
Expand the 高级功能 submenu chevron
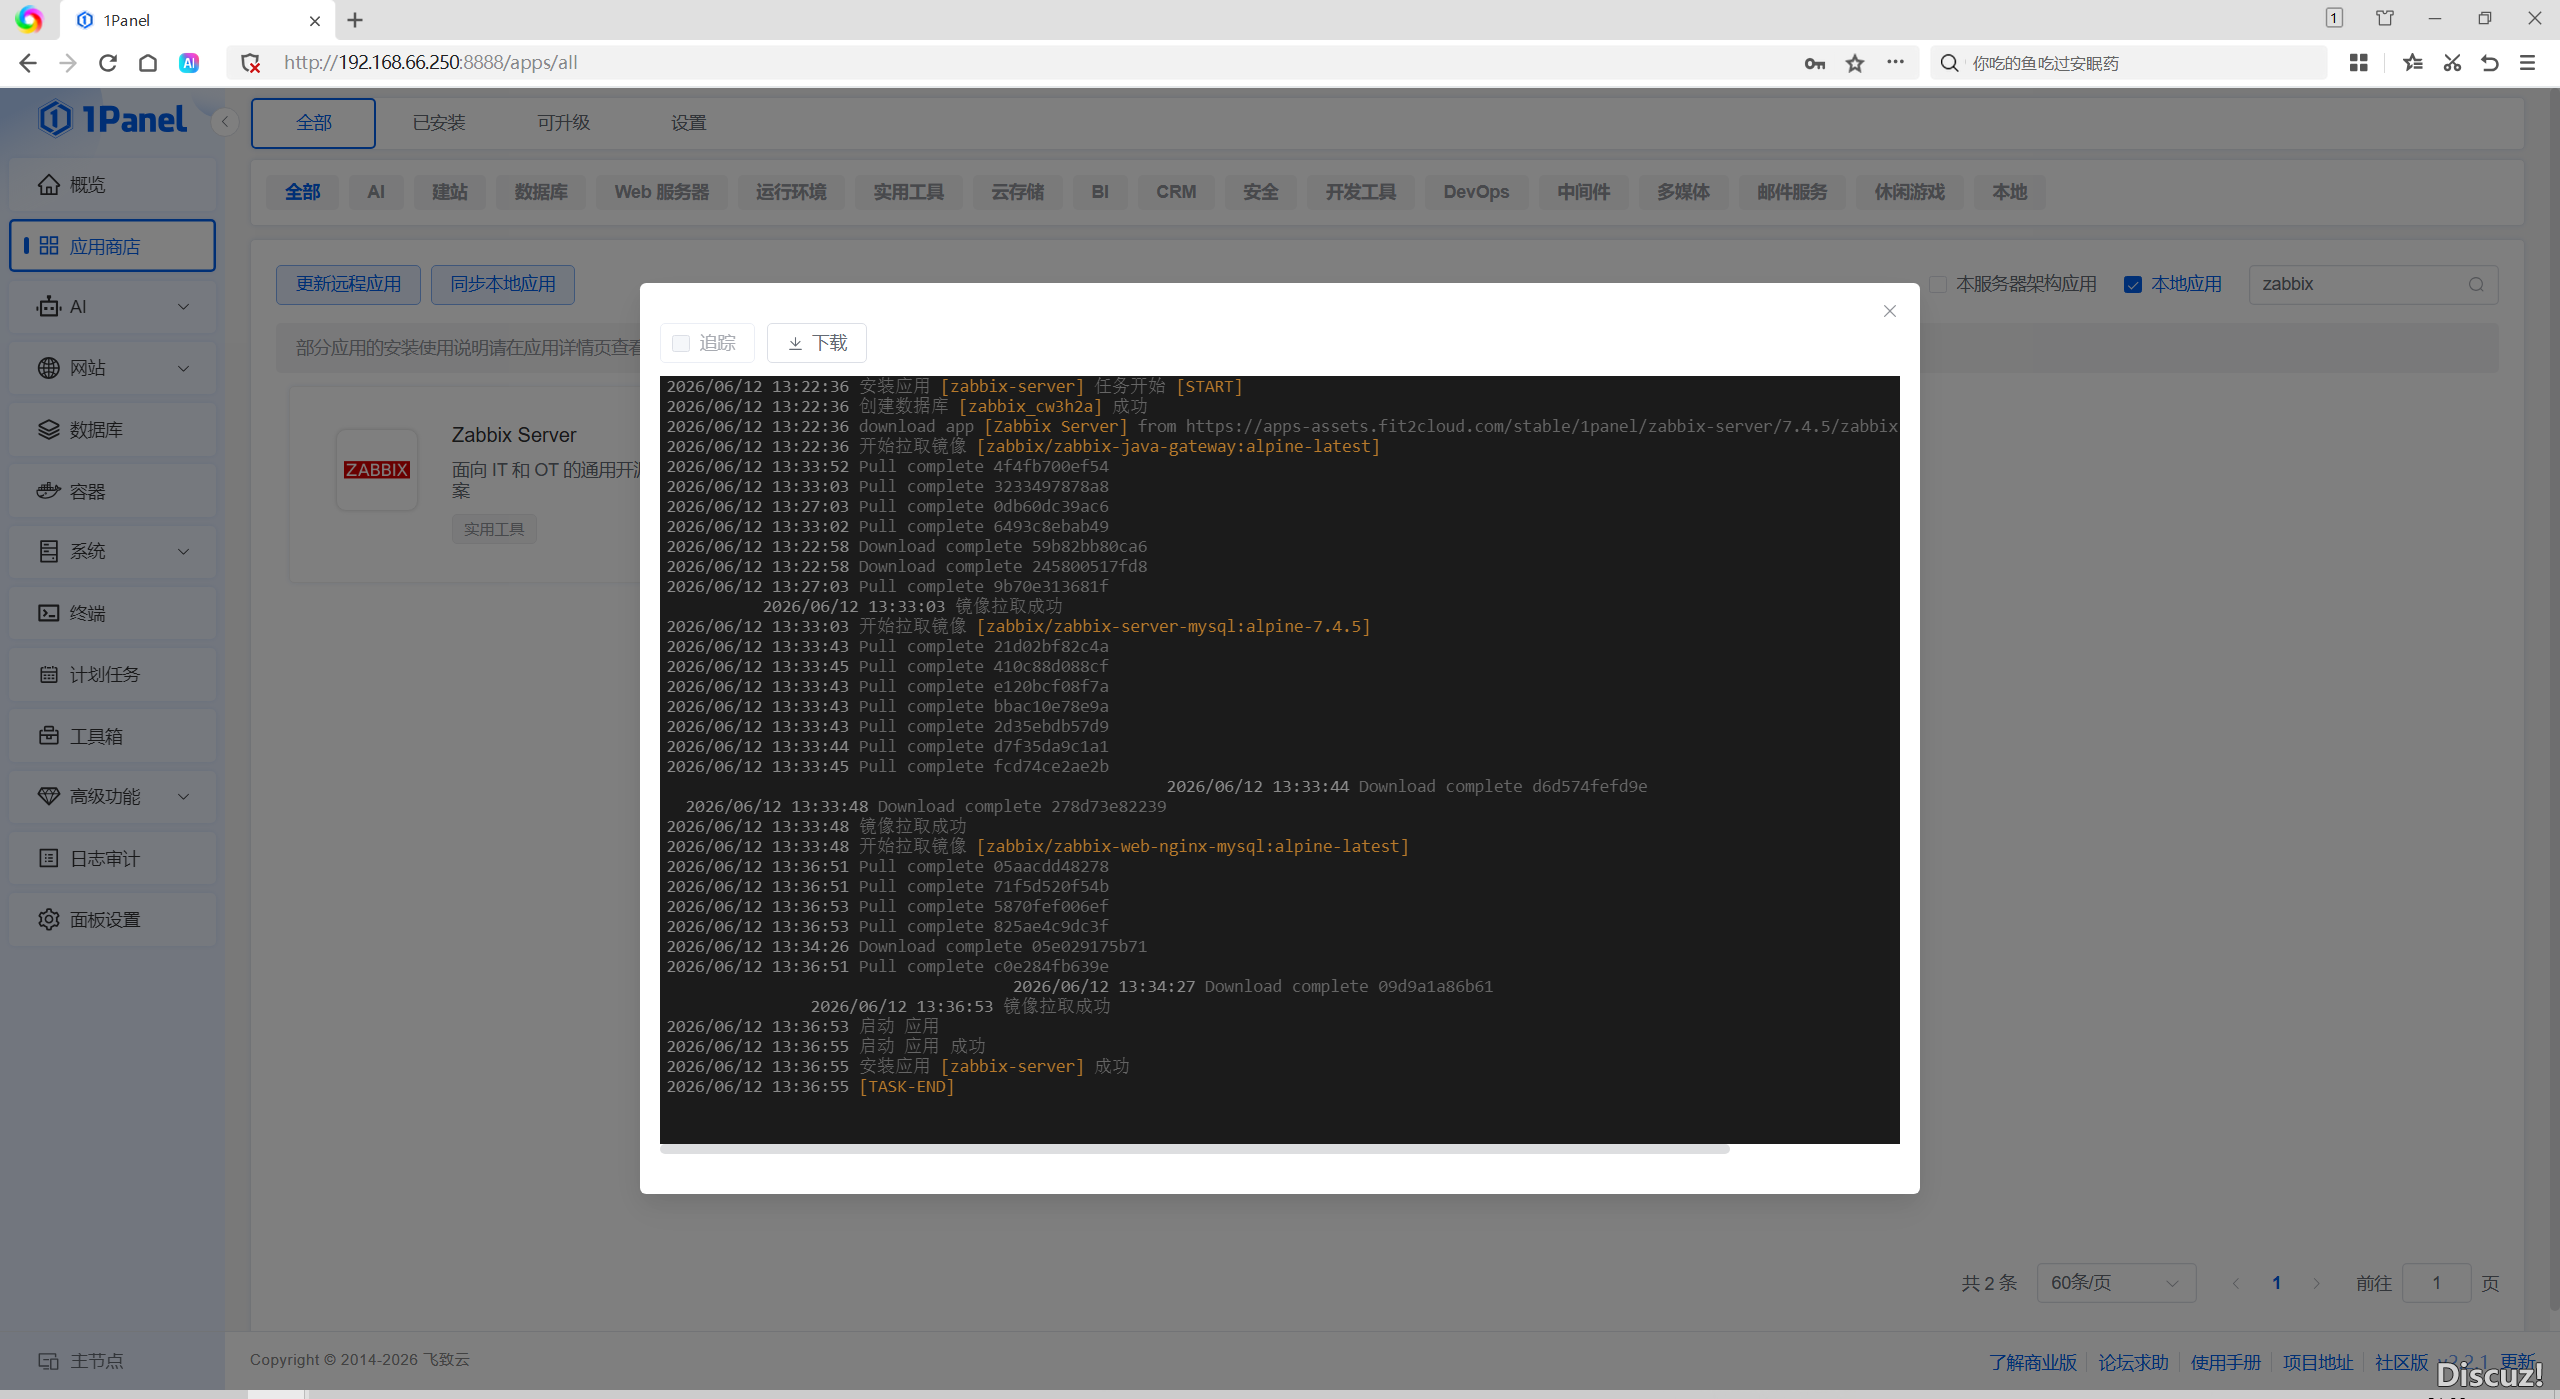[x=183, y=797]
